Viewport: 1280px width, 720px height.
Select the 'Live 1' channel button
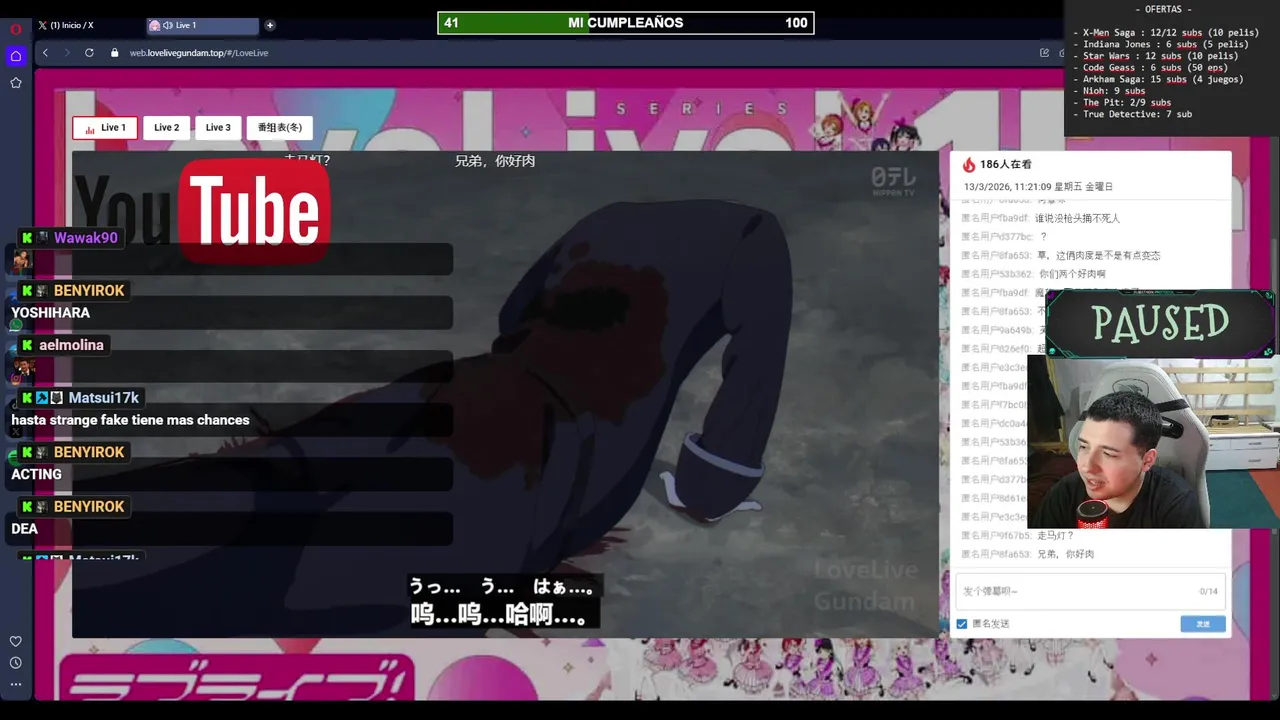[105, 128]
